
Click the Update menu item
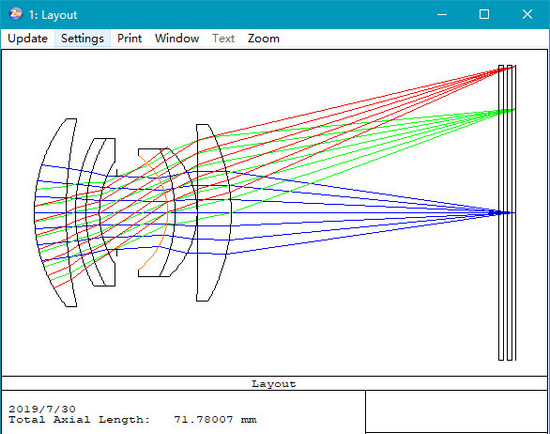27,38
